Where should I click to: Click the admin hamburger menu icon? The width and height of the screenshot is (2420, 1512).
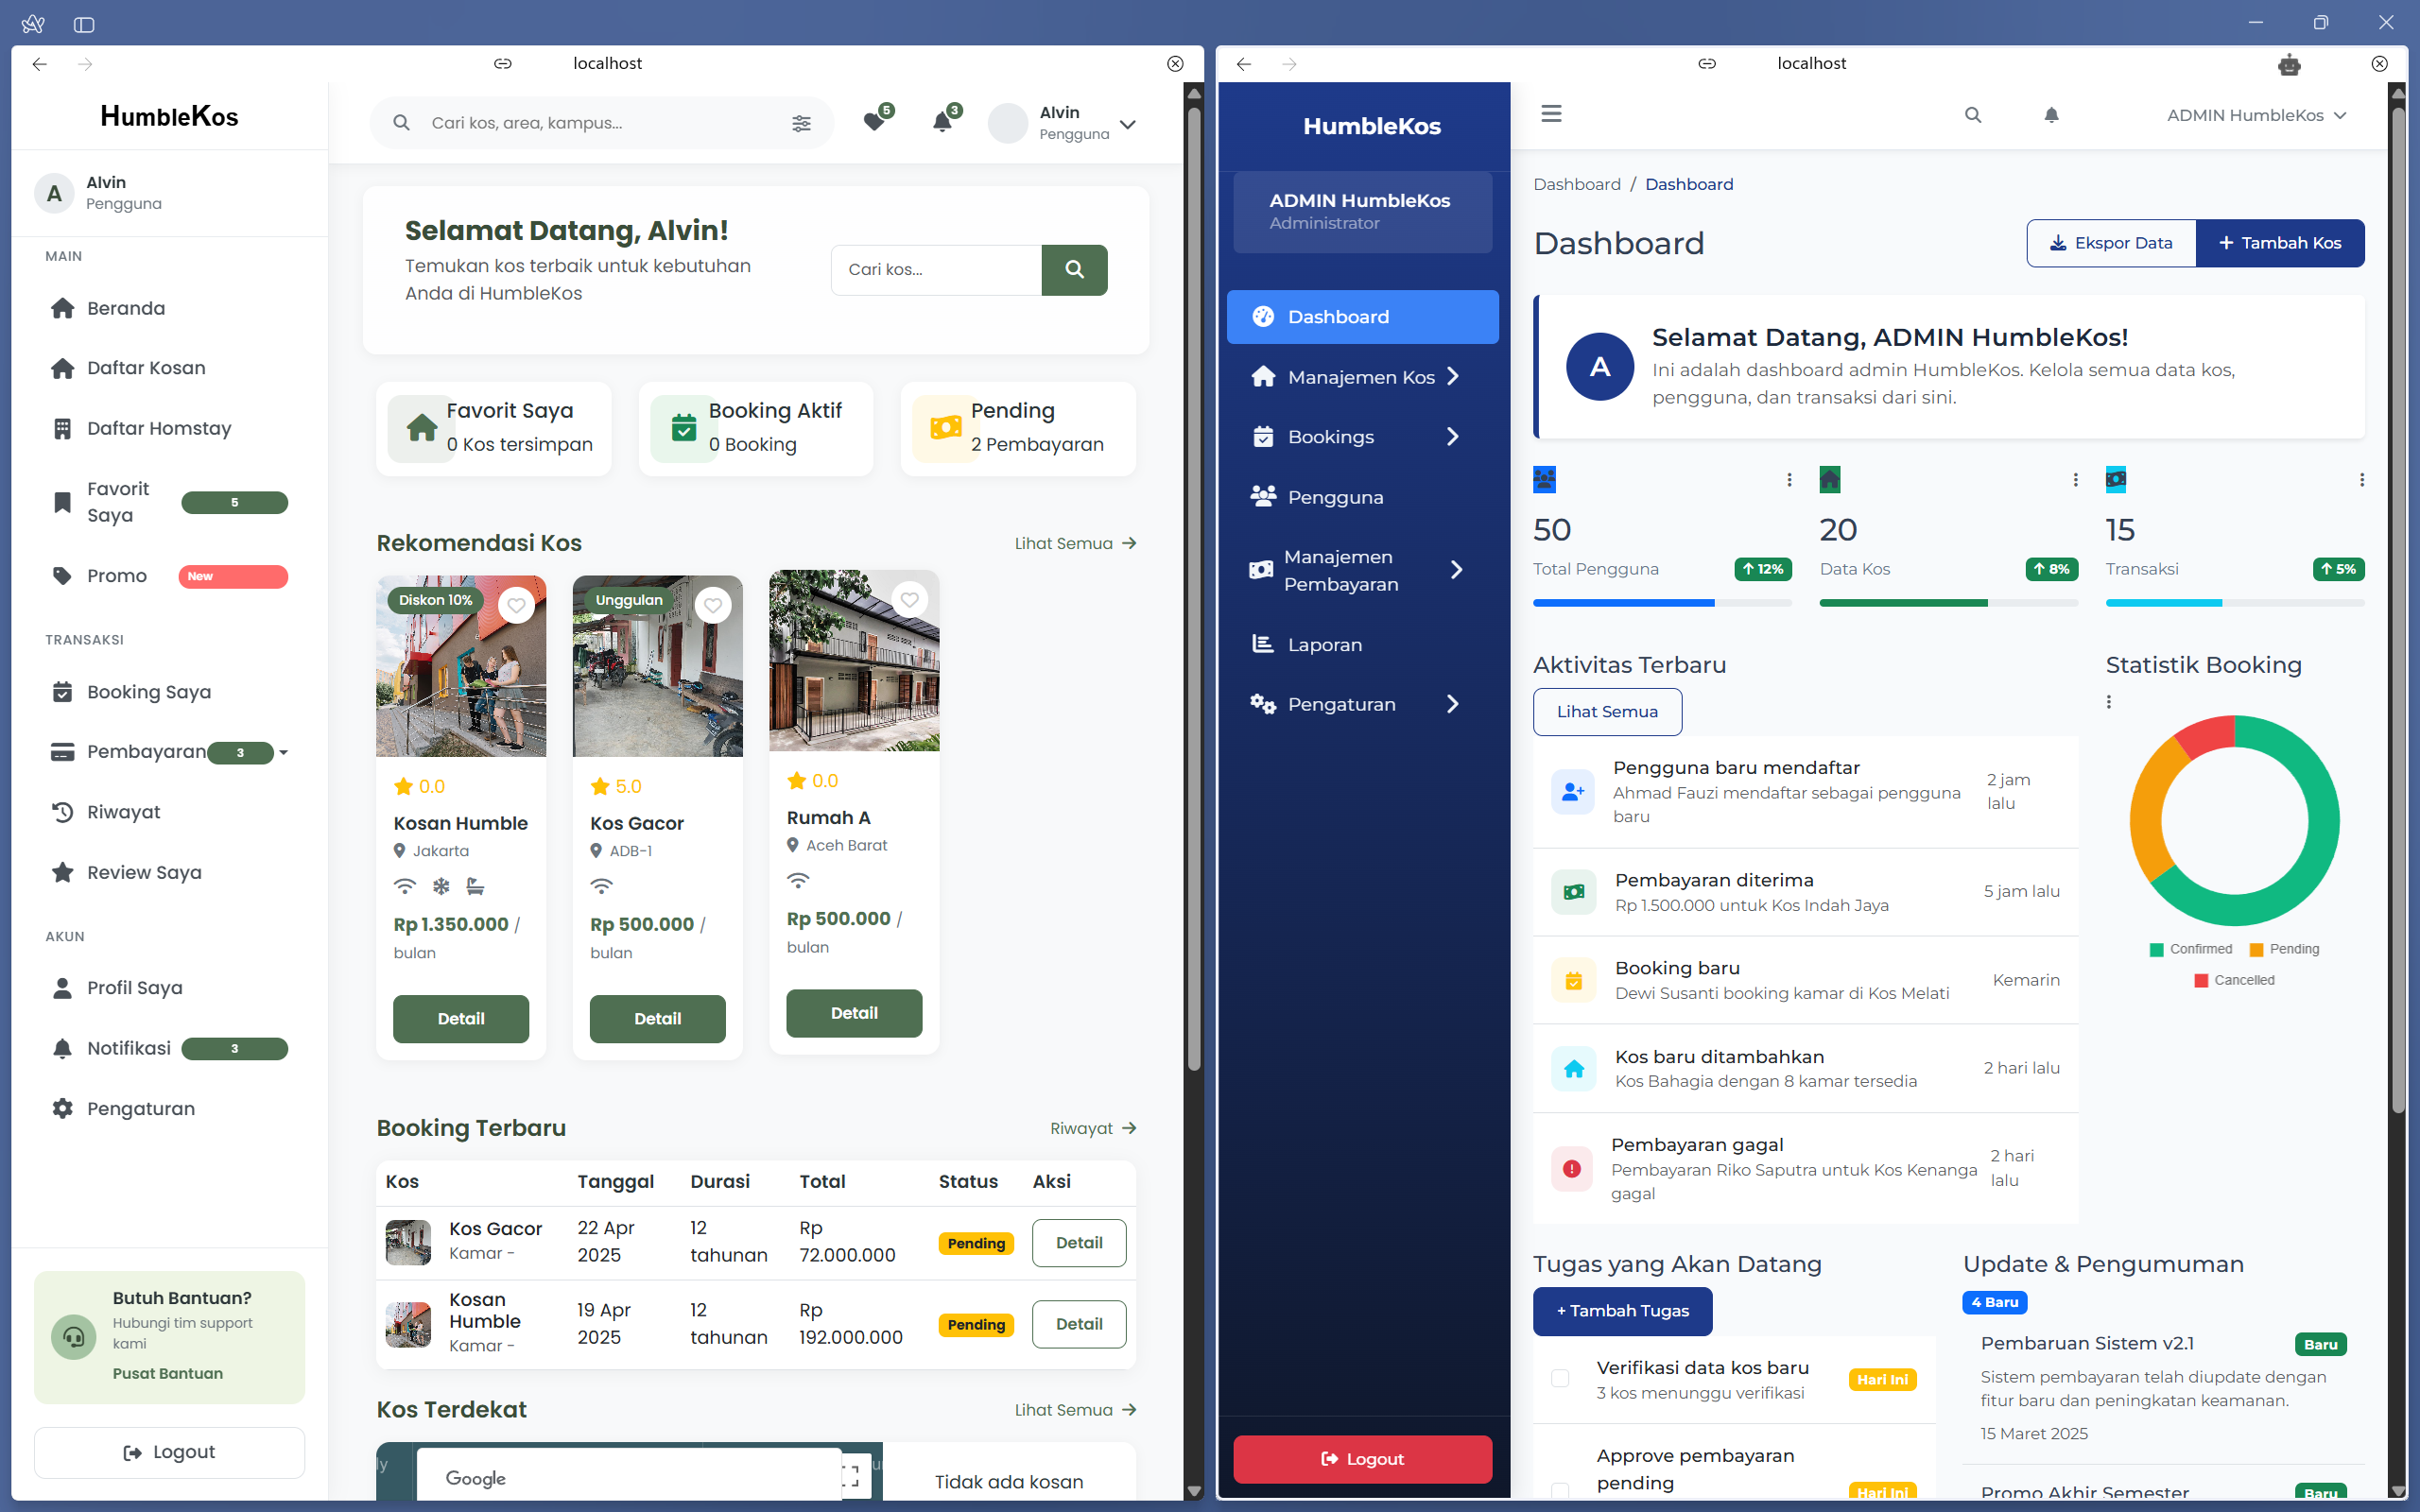1551,114
